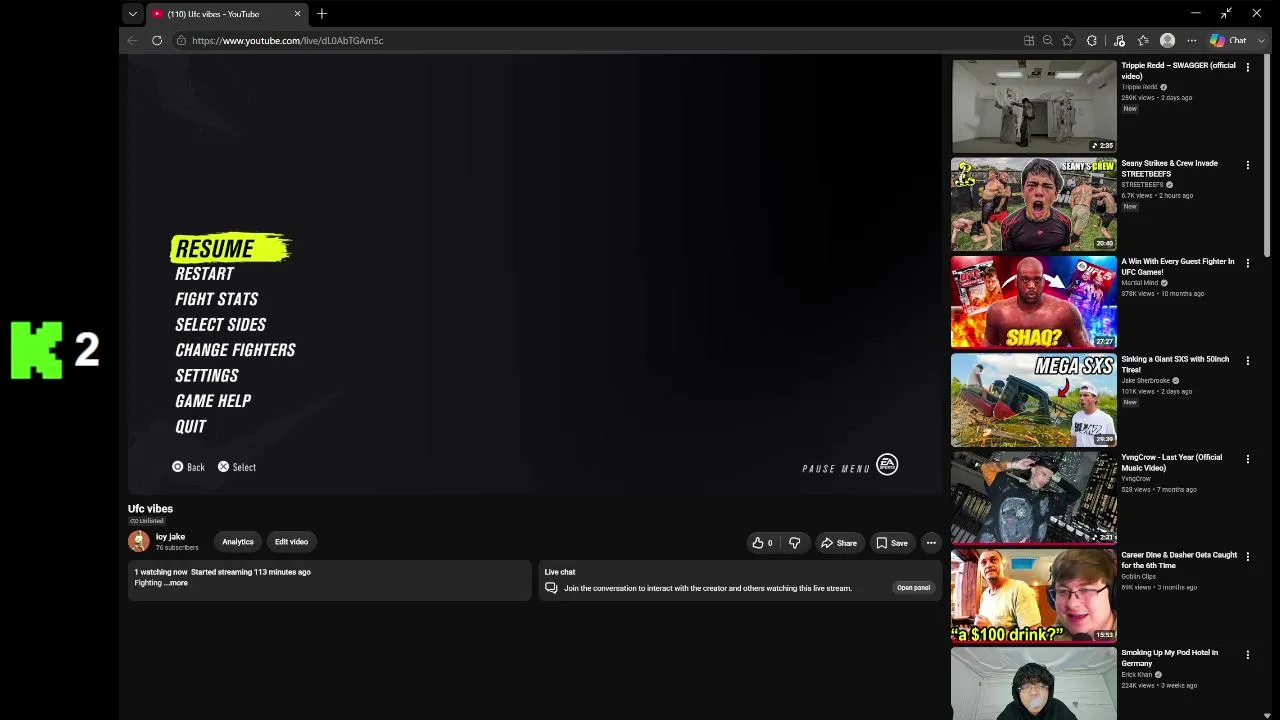The width and height of the screenshot is (1280, 720).
Task: Open the live chat panel
Action: click(x=913, y=588)
